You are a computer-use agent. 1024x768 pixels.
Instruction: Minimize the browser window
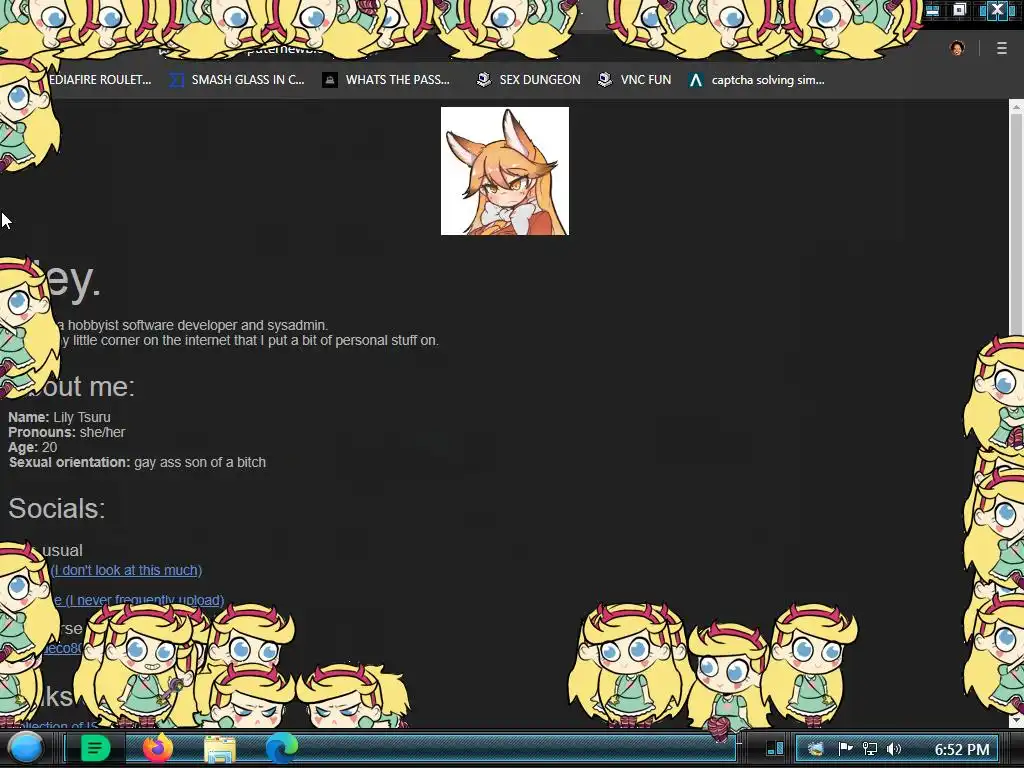pos(933,10)
